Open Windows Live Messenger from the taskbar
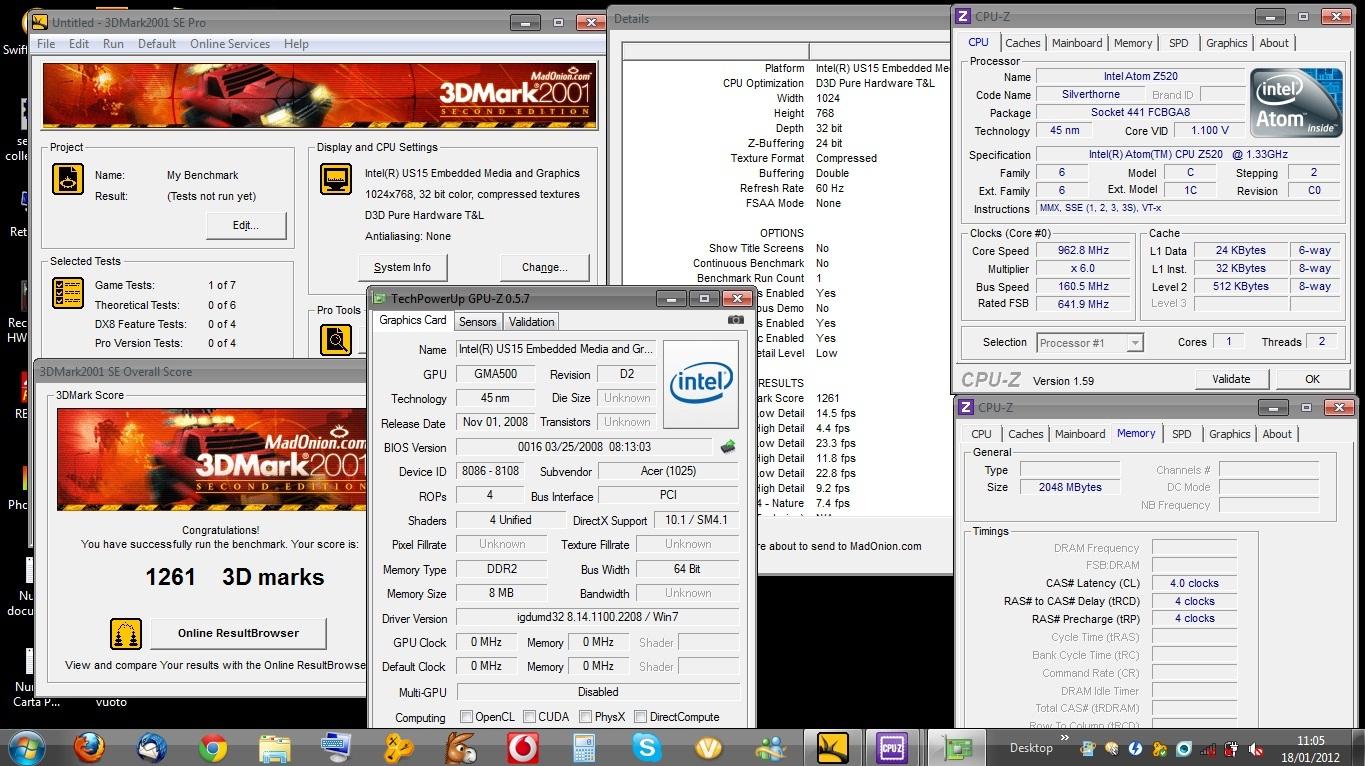Screen dimensions: 1365x766 point(771,747)
